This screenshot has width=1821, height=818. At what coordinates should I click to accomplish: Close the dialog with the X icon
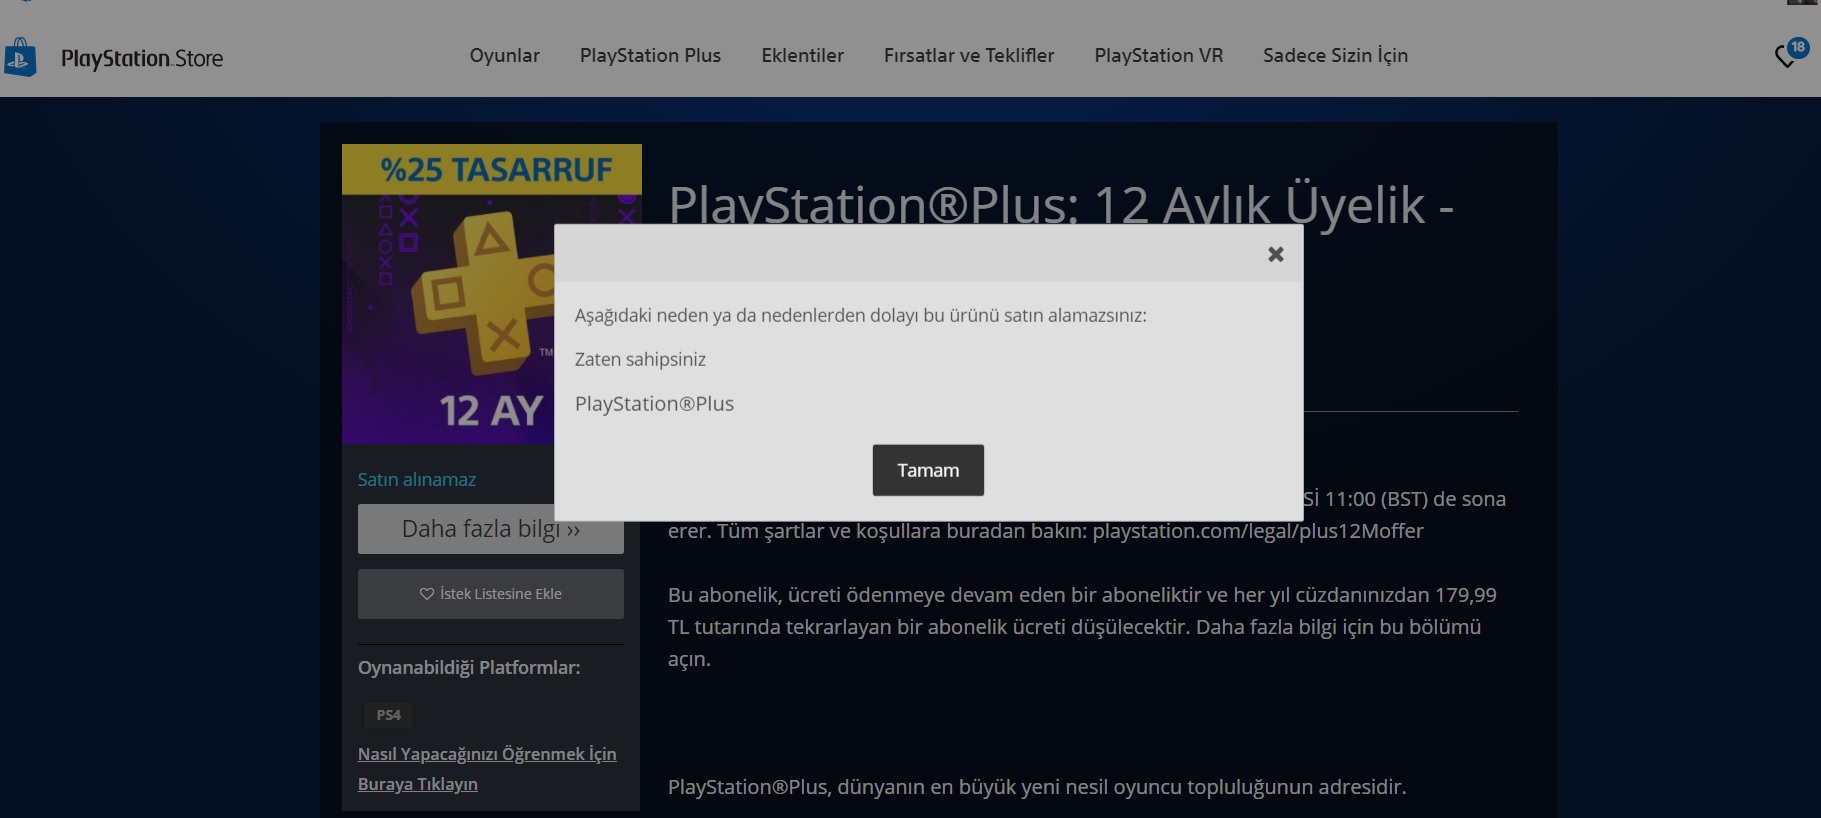[x=1275, y=254]
